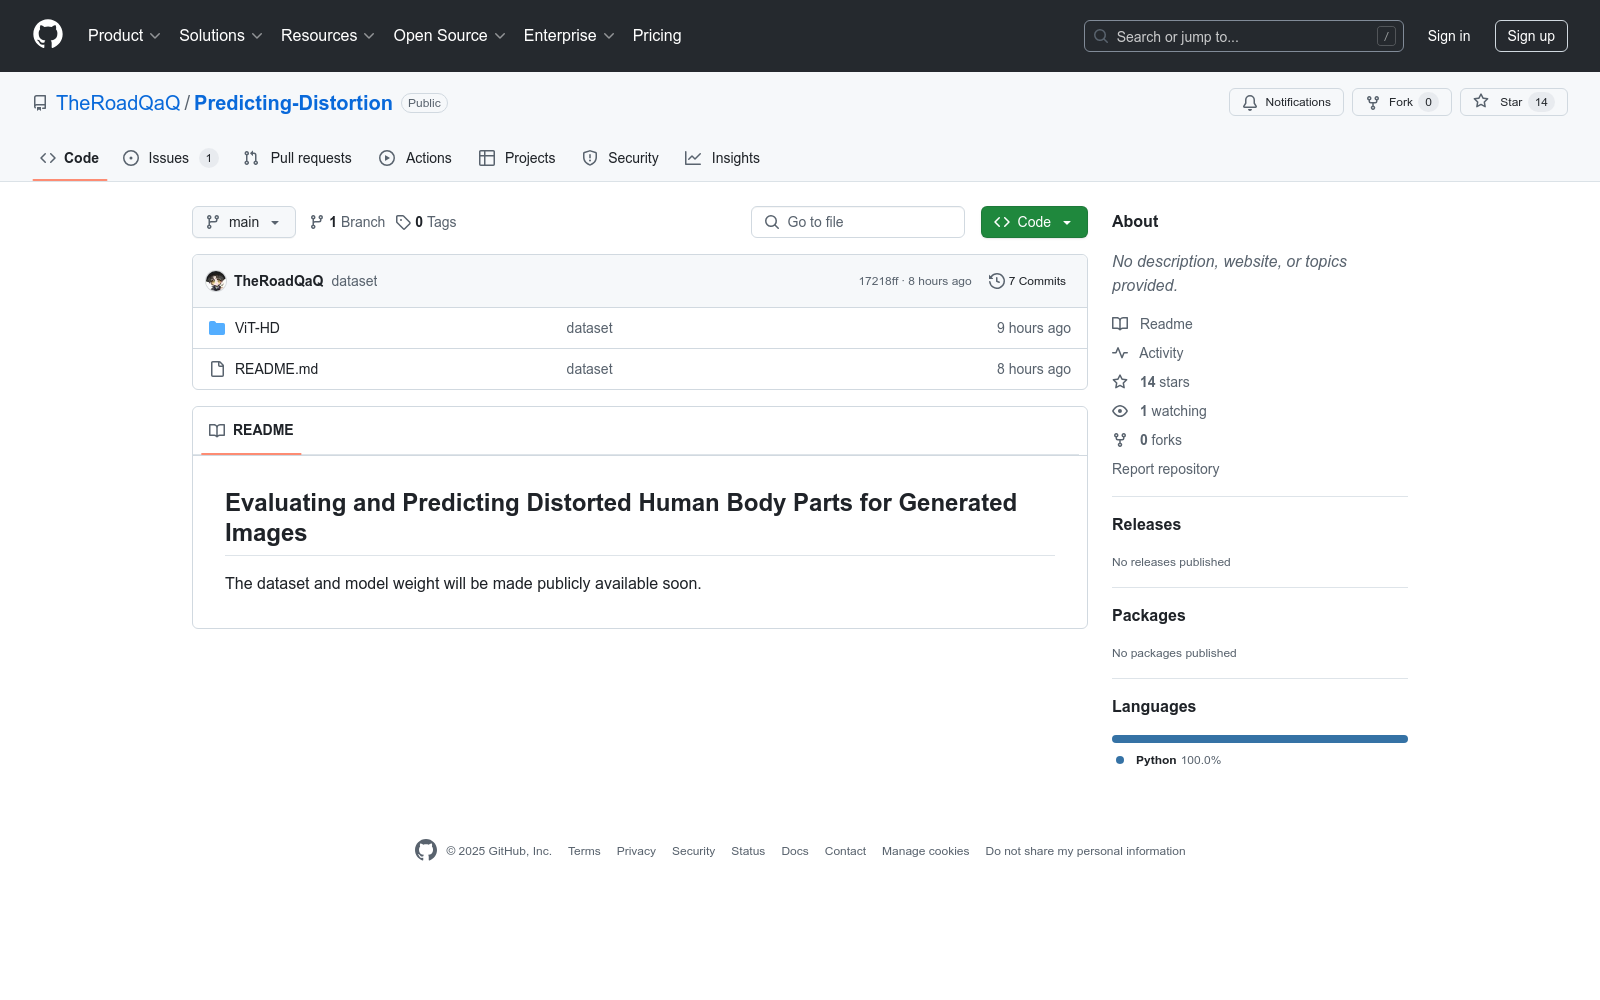Click the Fork icon button

coord(1373,102)
